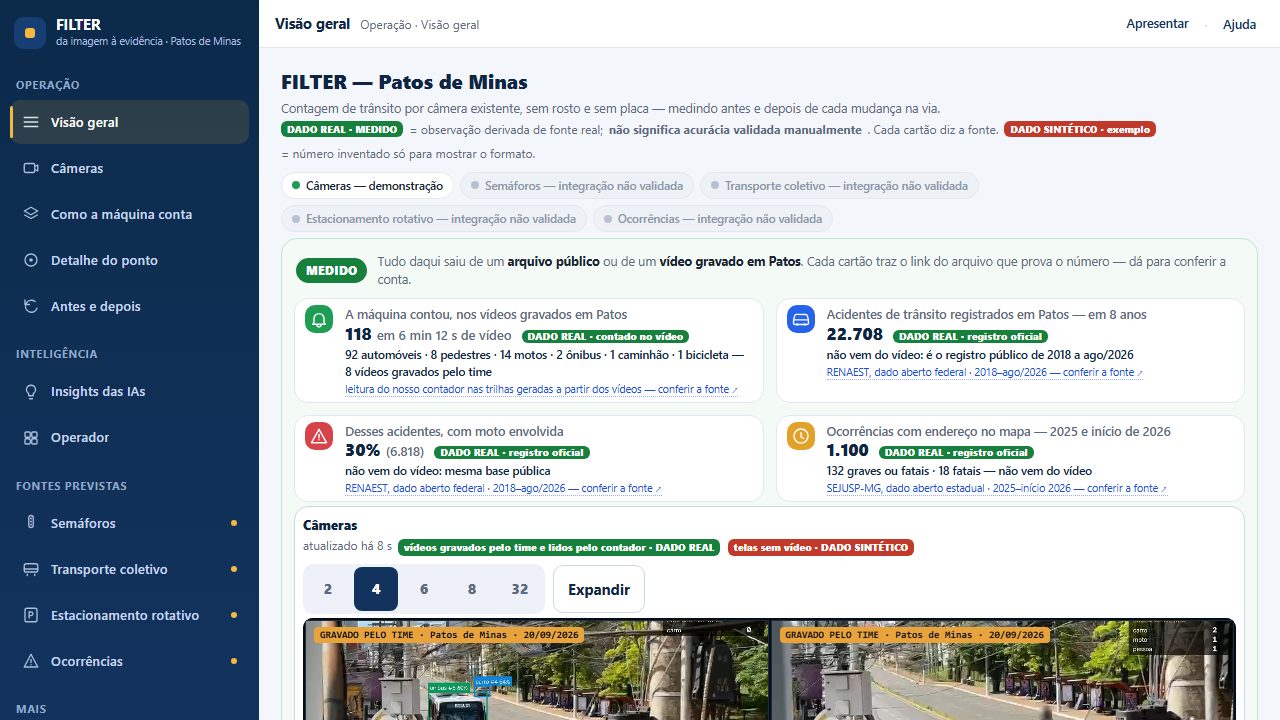Click the traffic light icon for Semáforos
The height and width of the screenshot is (720, 1280).
pyautogui.click(x=31, y=523)
